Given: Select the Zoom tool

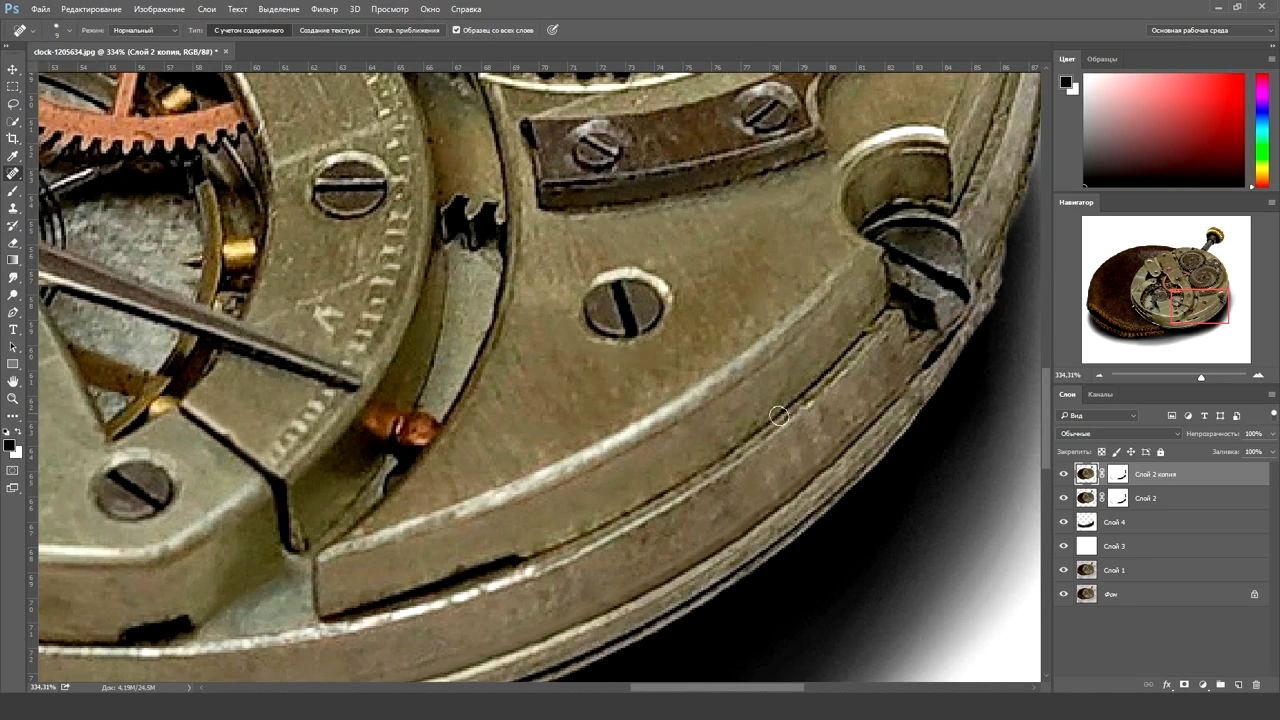Looking at the screenshot, I should pyautogui.click(x=13, y=398).
